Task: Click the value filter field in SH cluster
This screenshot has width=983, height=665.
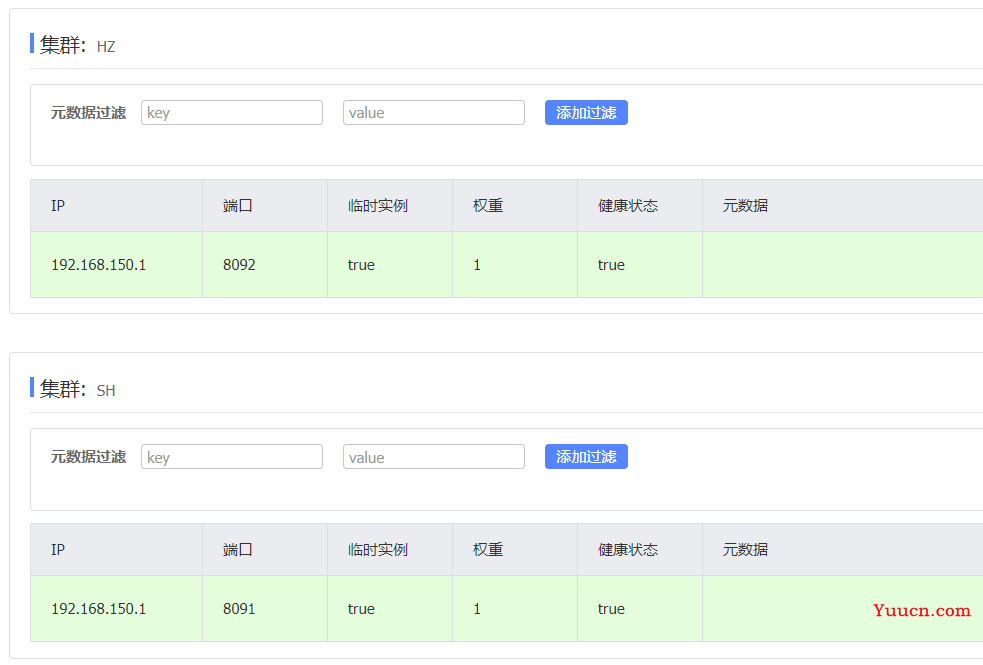Action: pos(433,457)
